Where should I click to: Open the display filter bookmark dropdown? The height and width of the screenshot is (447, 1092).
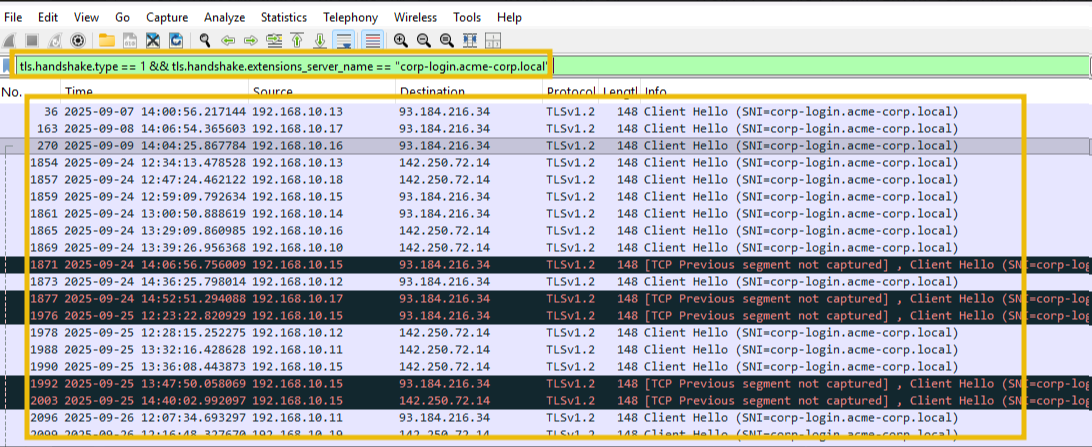pos(9,66)
